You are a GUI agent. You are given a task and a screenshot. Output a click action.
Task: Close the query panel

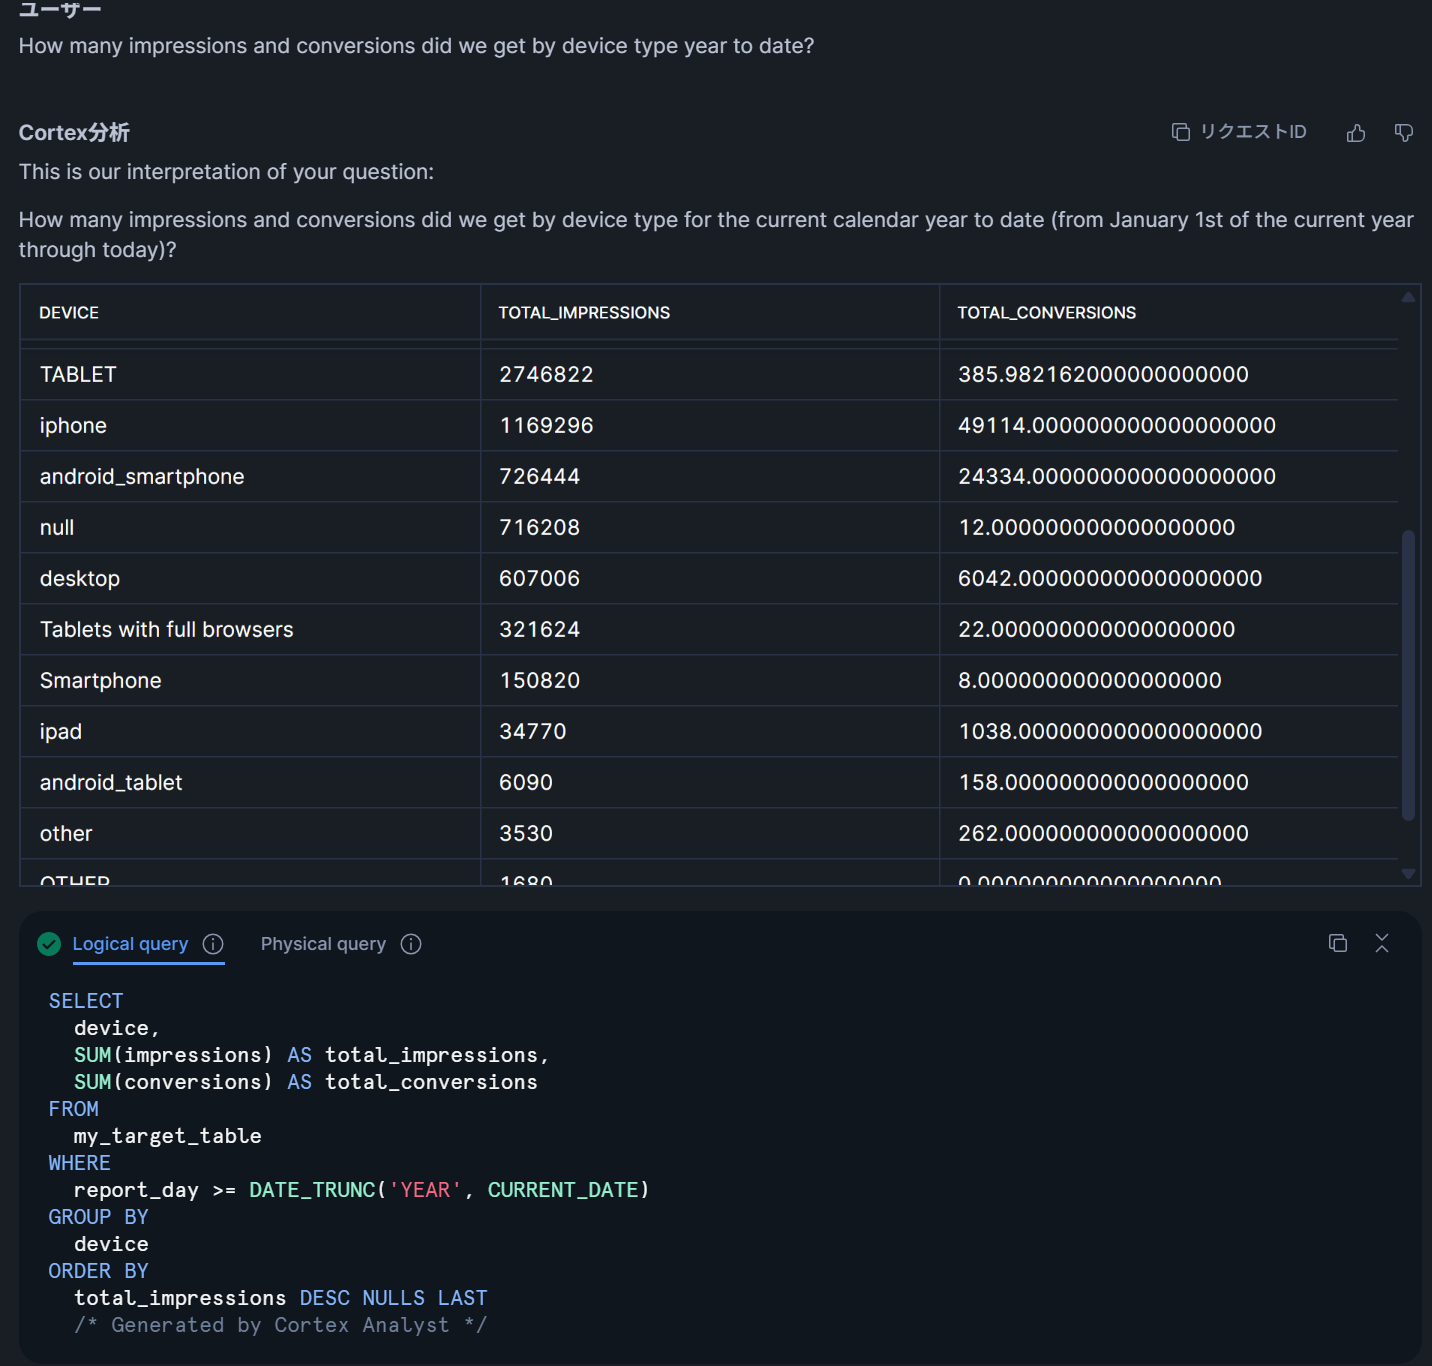[x=1381, y=943]
